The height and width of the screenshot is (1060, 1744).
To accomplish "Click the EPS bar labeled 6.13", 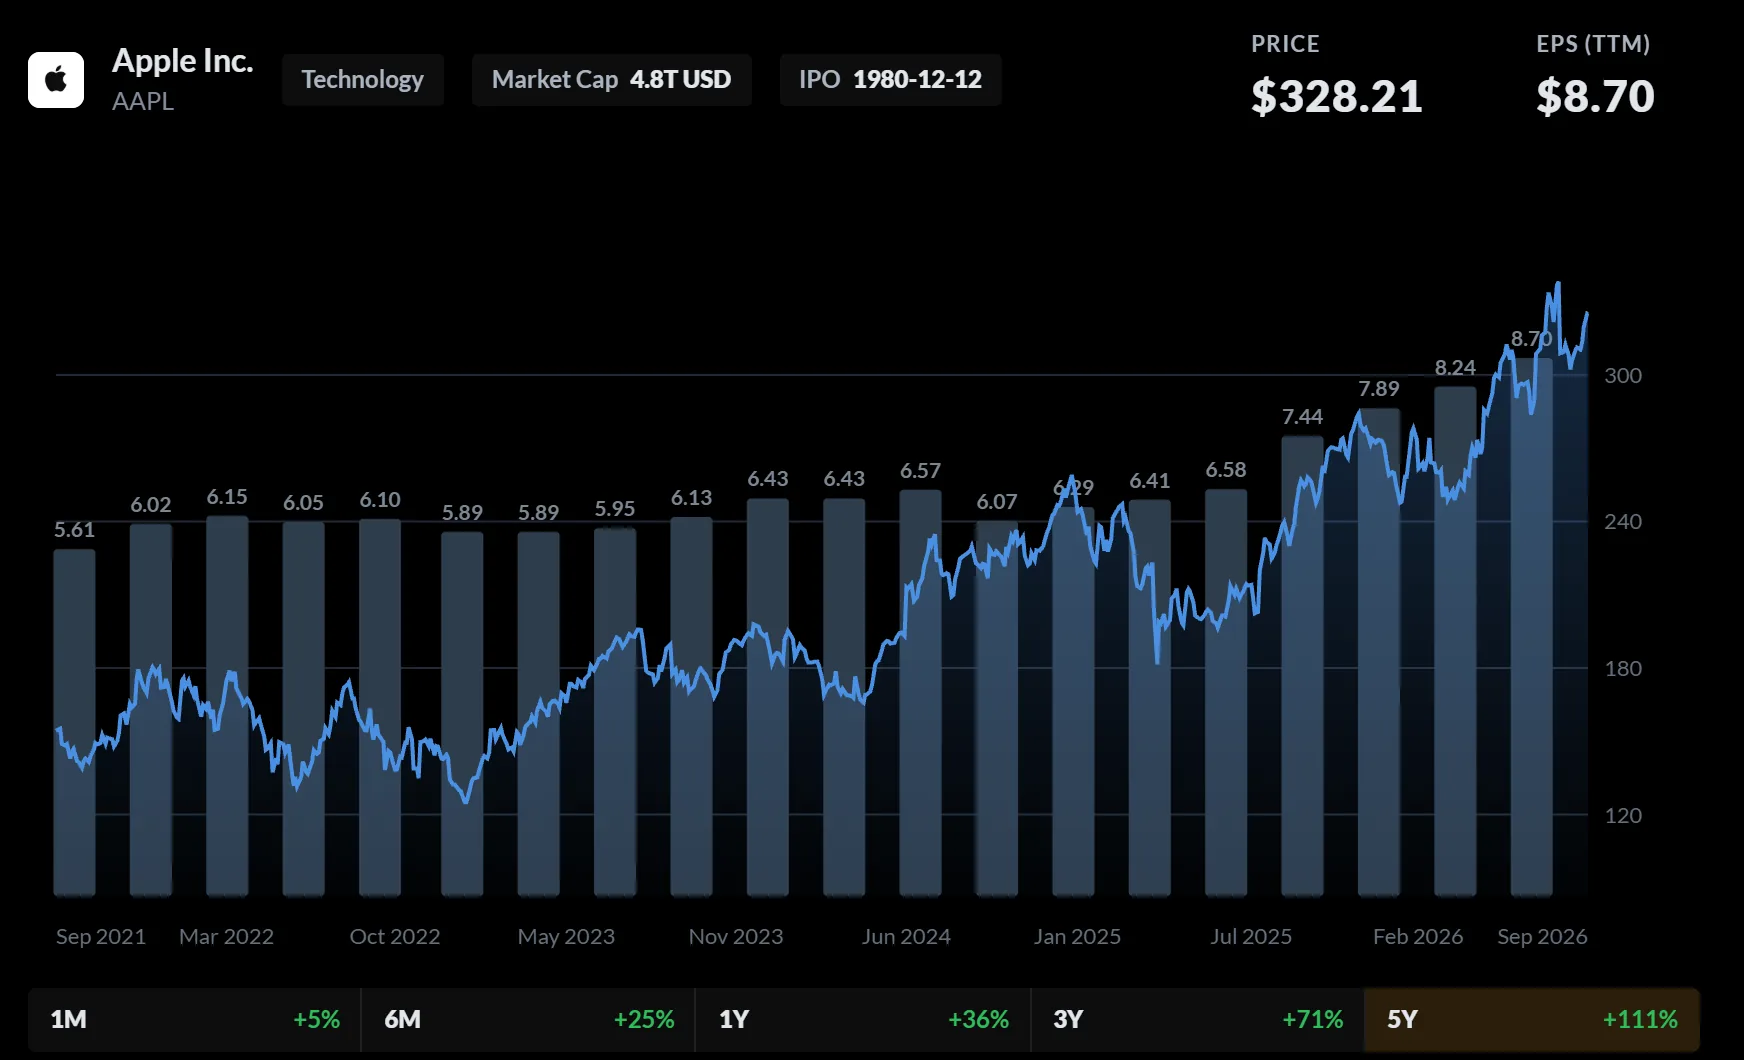I will click(x=691, y=707).
